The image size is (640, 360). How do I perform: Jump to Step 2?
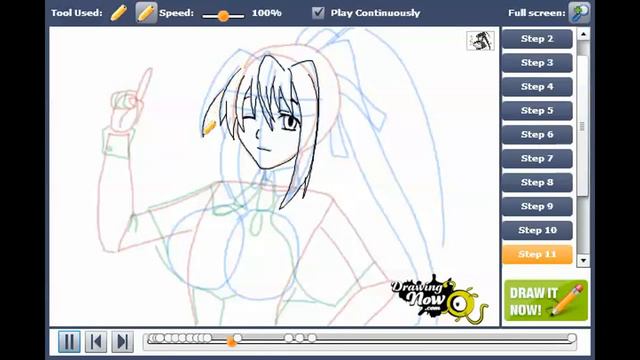pyautogui.click(x=537, y=39)
